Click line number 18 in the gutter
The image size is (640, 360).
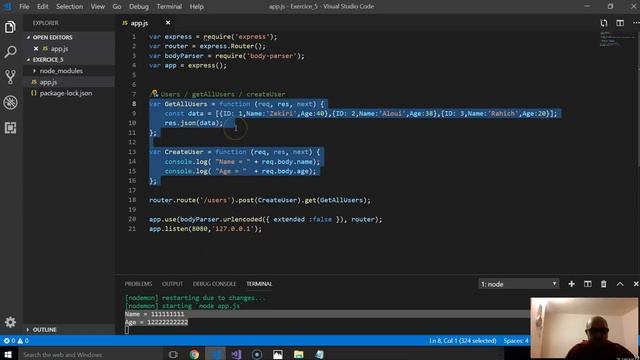point(132,200)
